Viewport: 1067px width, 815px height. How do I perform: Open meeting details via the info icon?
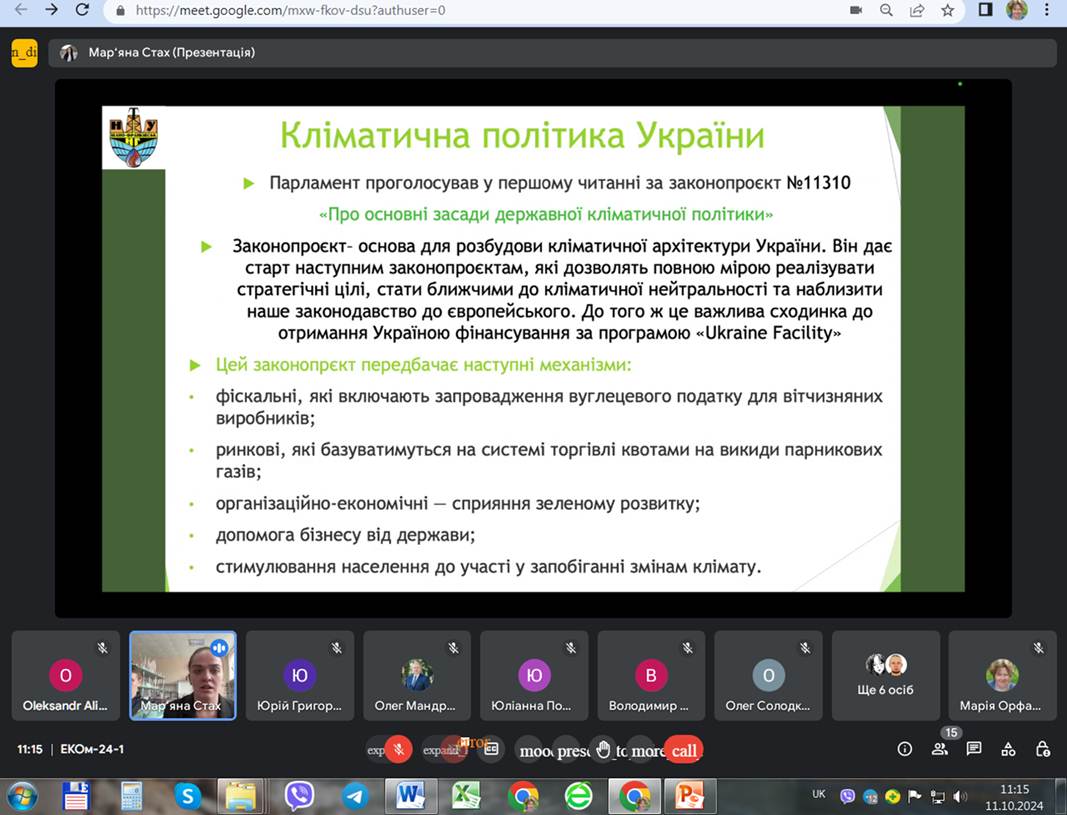coord(905,748)
